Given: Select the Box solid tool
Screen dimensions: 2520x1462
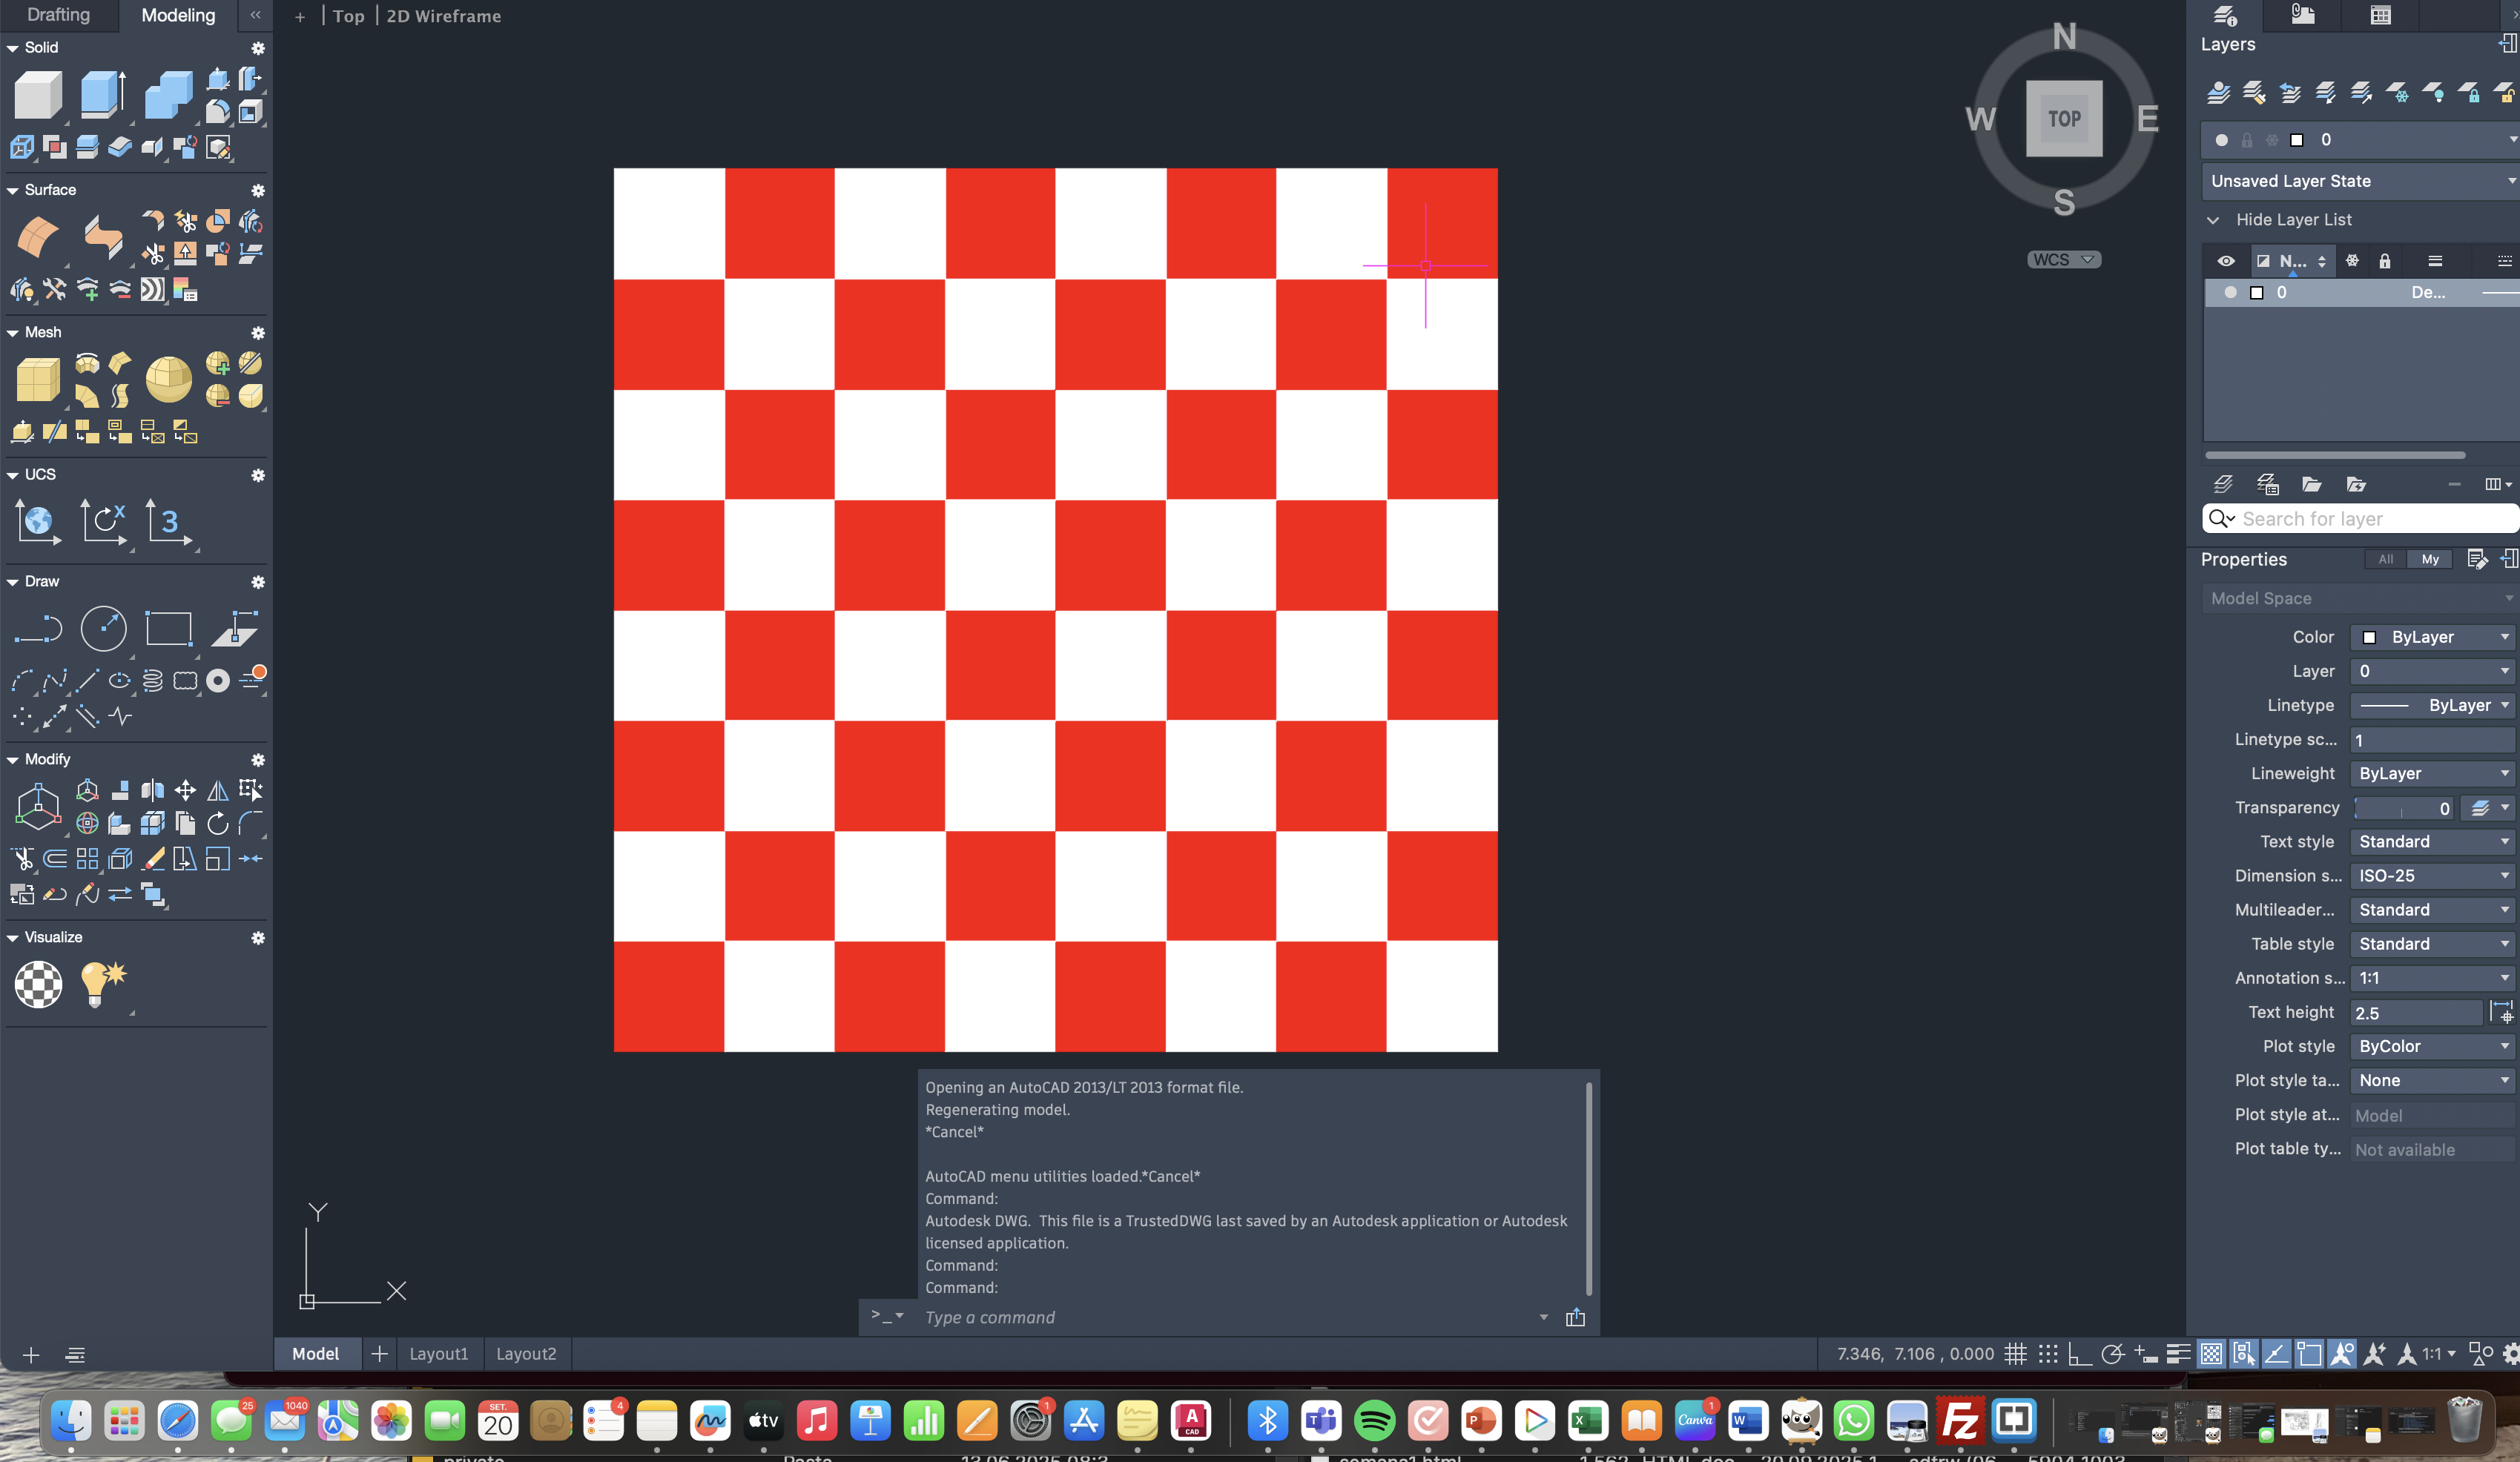Looking at the screenshot, I should [x=38, y=96].
